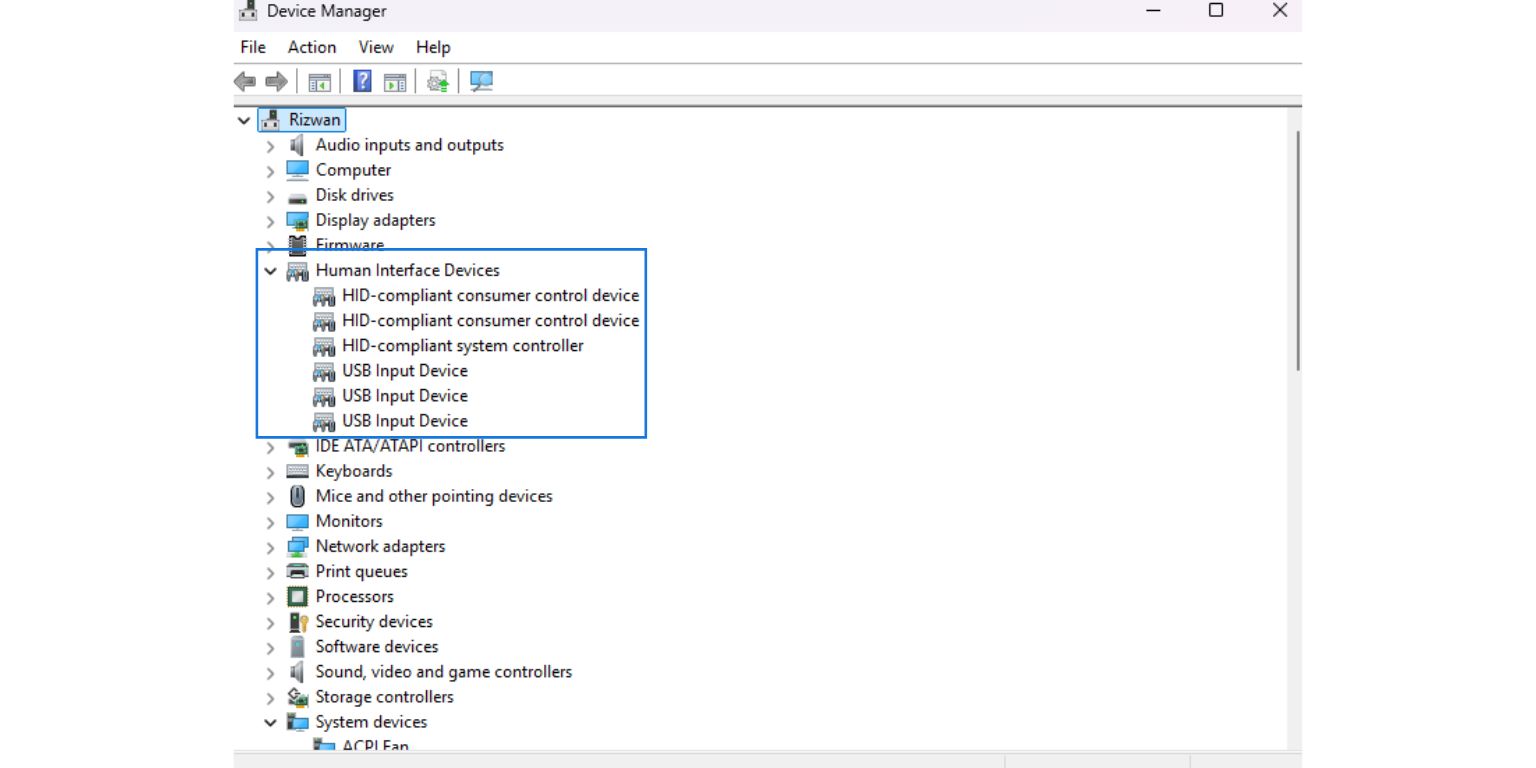Collapse the Human Interface Devices category
This screenshot has height=768, width=1536.
pyautogui.click(x=270, y=271)
